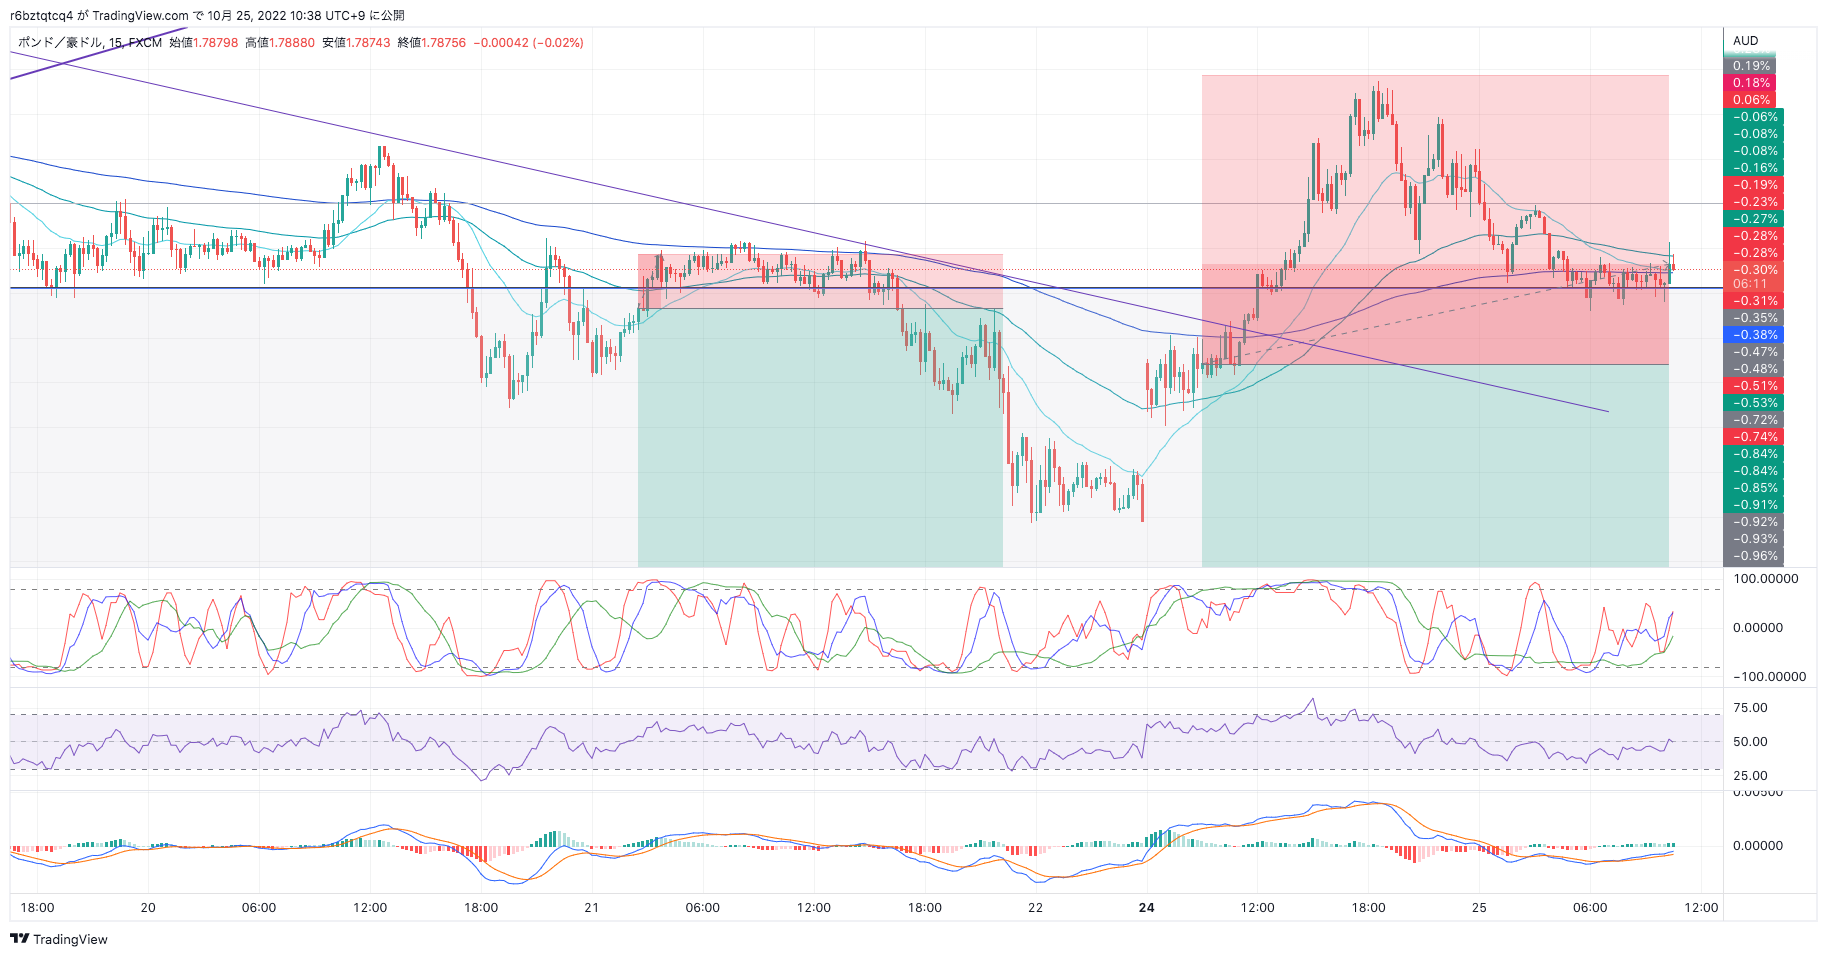Select the -0.35% gray axis label
Viewport: 1827px width, 956px height.
tap(1755, 318)
